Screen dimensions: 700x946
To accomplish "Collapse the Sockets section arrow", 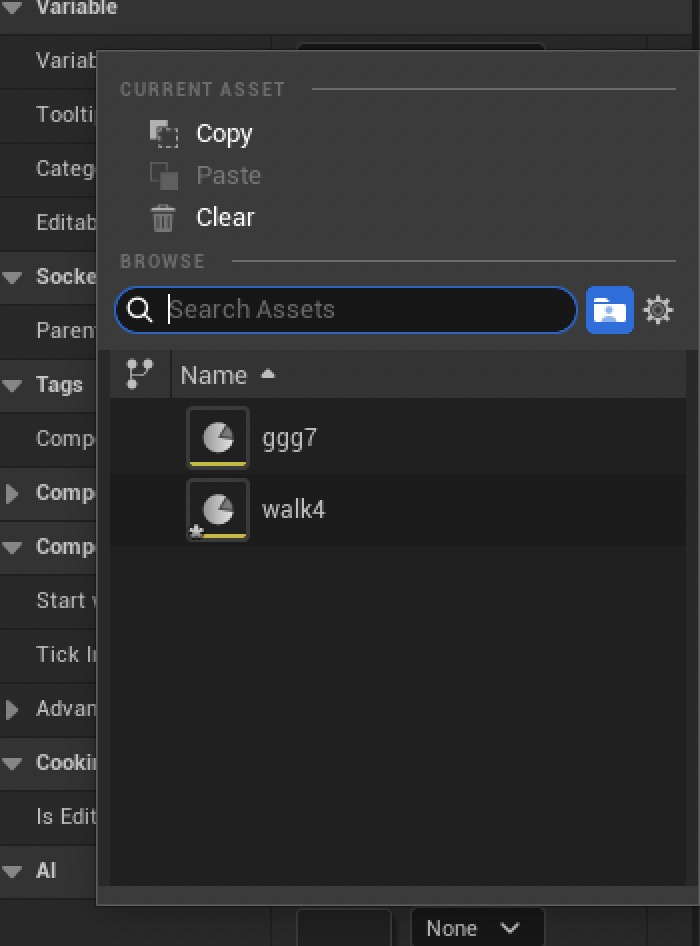I will [x=13, y=277].
